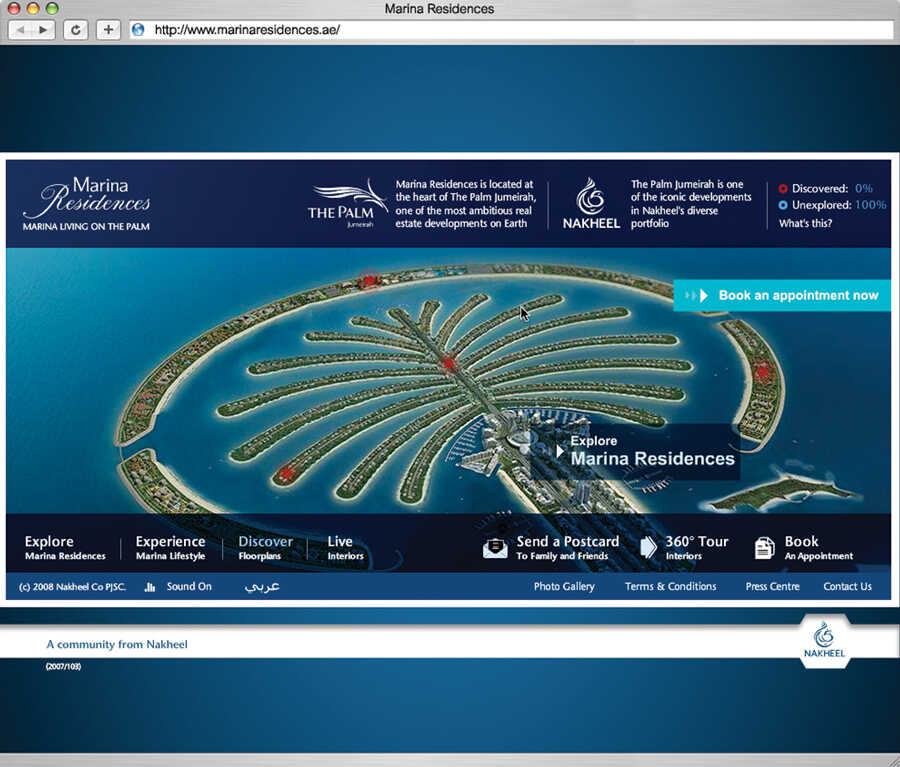Open Press Centre link
Viewport: 900px width, 767px height.
[773, 587]
